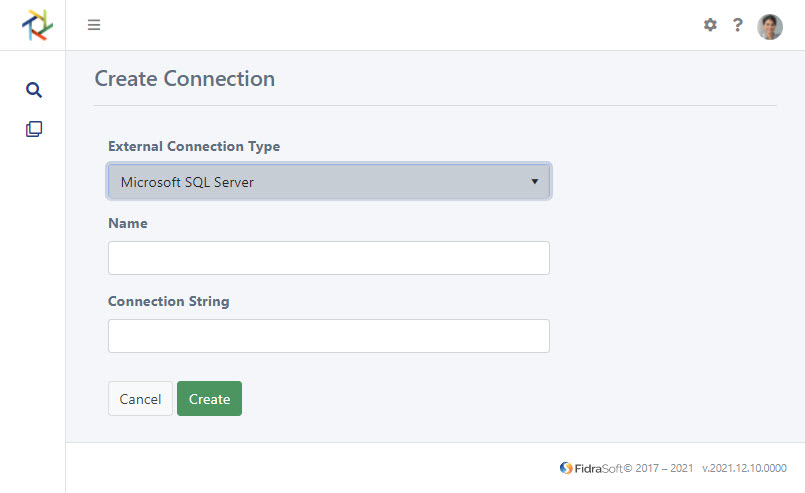Open help with the question mark icon
Viewport: 805px width, 493px height.
tap(738, 25)
